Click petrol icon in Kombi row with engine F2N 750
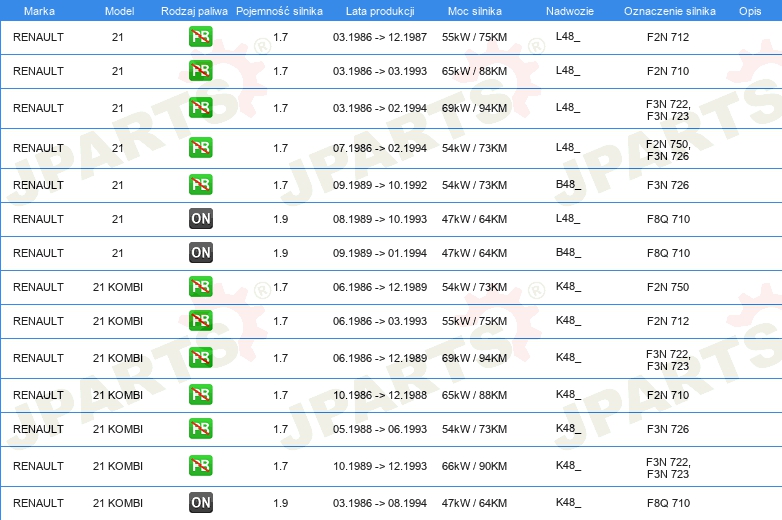Viewport: 782px width, 520px height. coord(200,286)
